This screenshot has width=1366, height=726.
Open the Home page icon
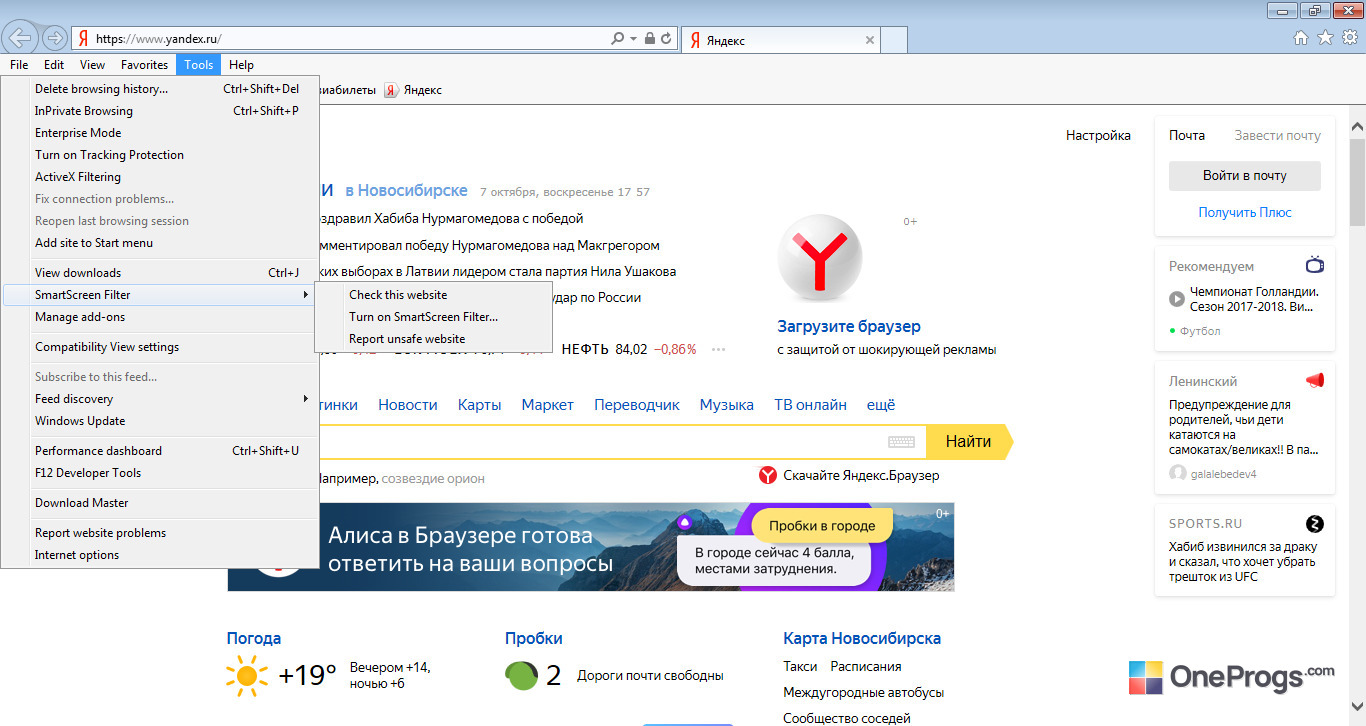pos(1301,38)
